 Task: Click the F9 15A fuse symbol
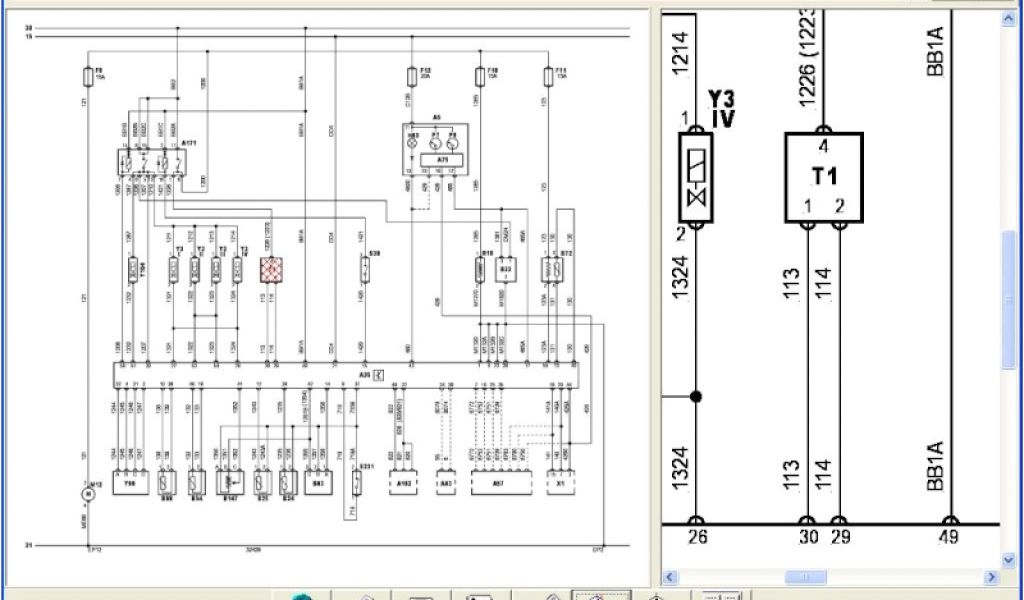(89, 76)
